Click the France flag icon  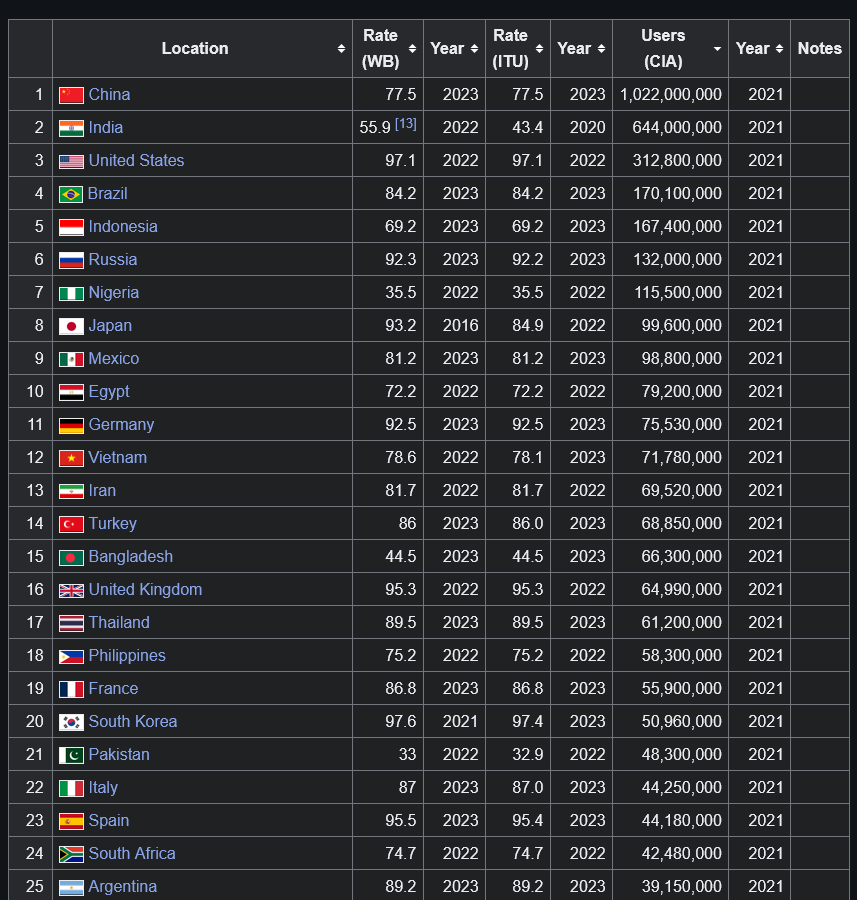pyautogui.click(x=71, y=690)
